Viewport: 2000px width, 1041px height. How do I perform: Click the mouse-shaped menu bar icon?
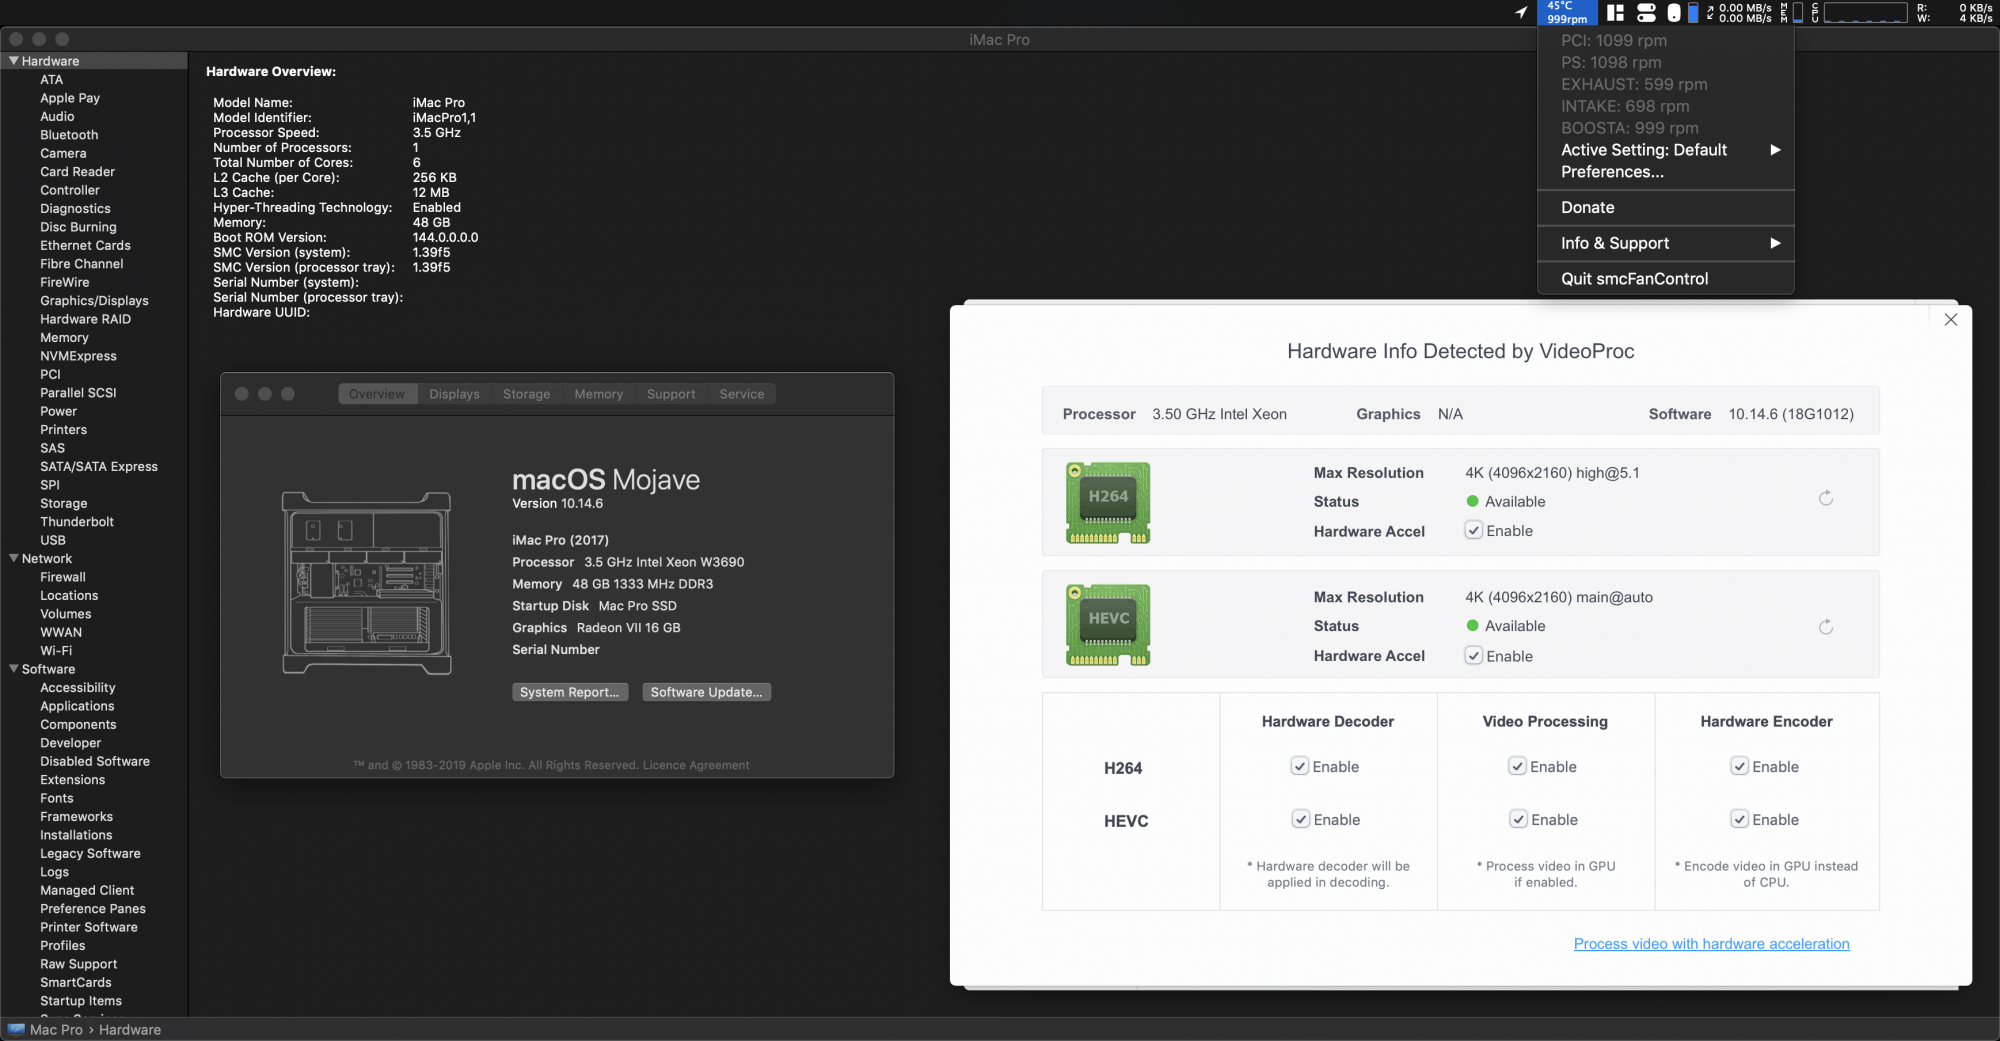pyautogui.click(x=1674, y=13)
